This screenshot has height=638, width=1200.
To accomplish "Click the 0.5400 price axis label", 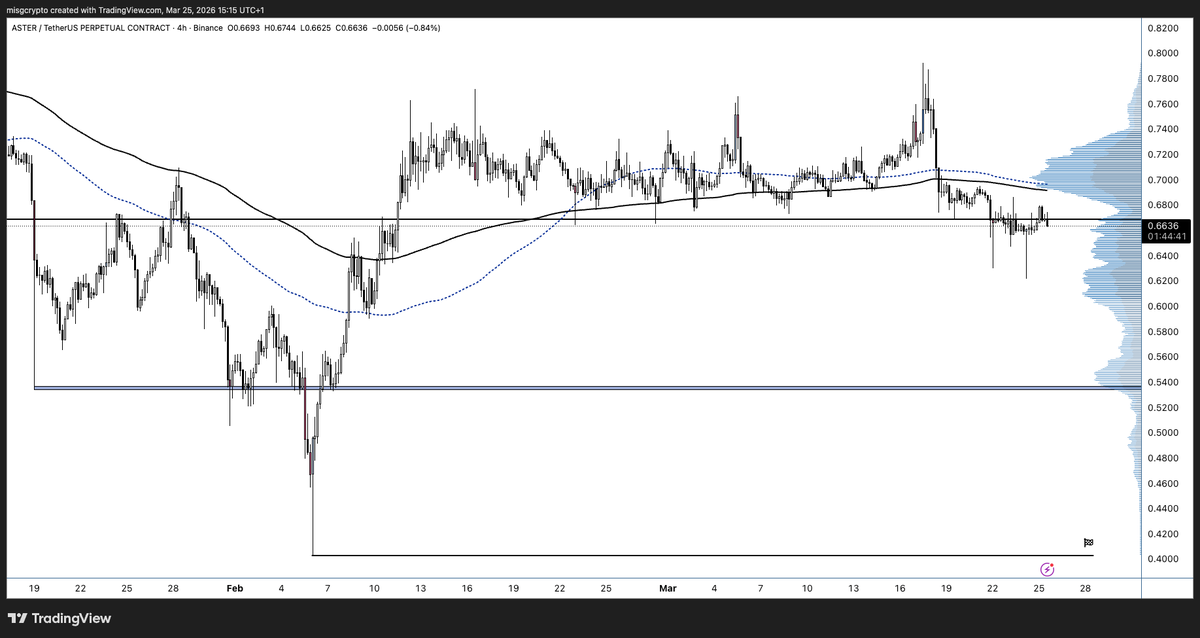I will click(x=1162, y=382).
